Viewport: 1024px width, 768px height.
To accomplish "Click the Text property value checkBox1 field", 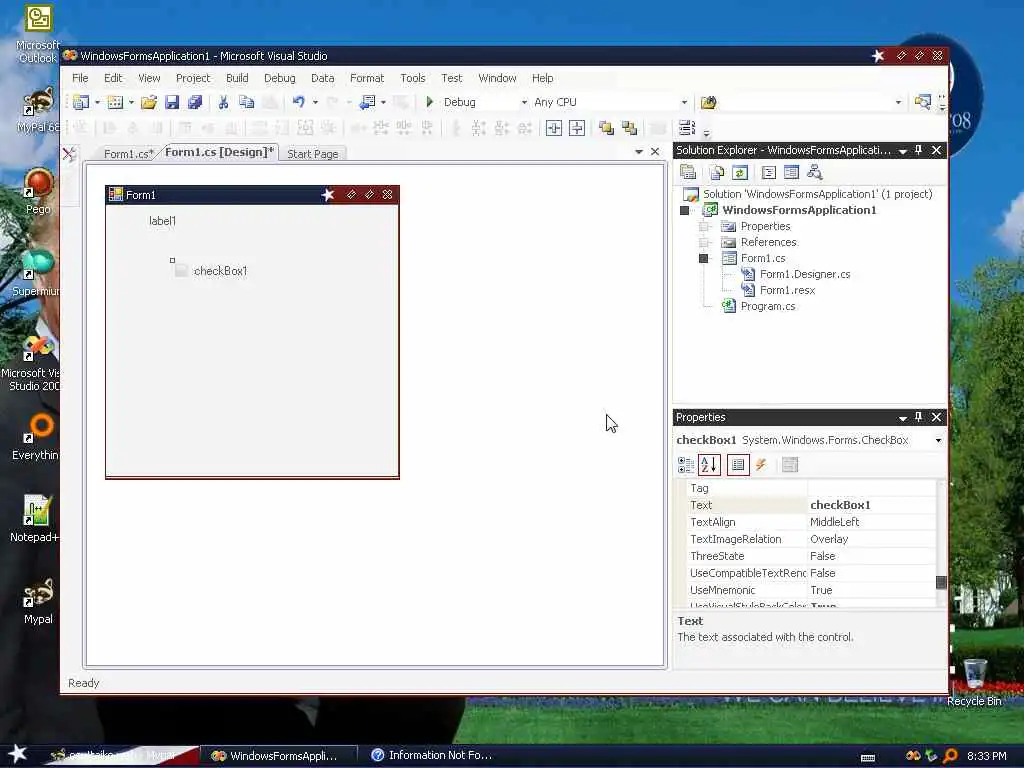I will tap(872, 505).
